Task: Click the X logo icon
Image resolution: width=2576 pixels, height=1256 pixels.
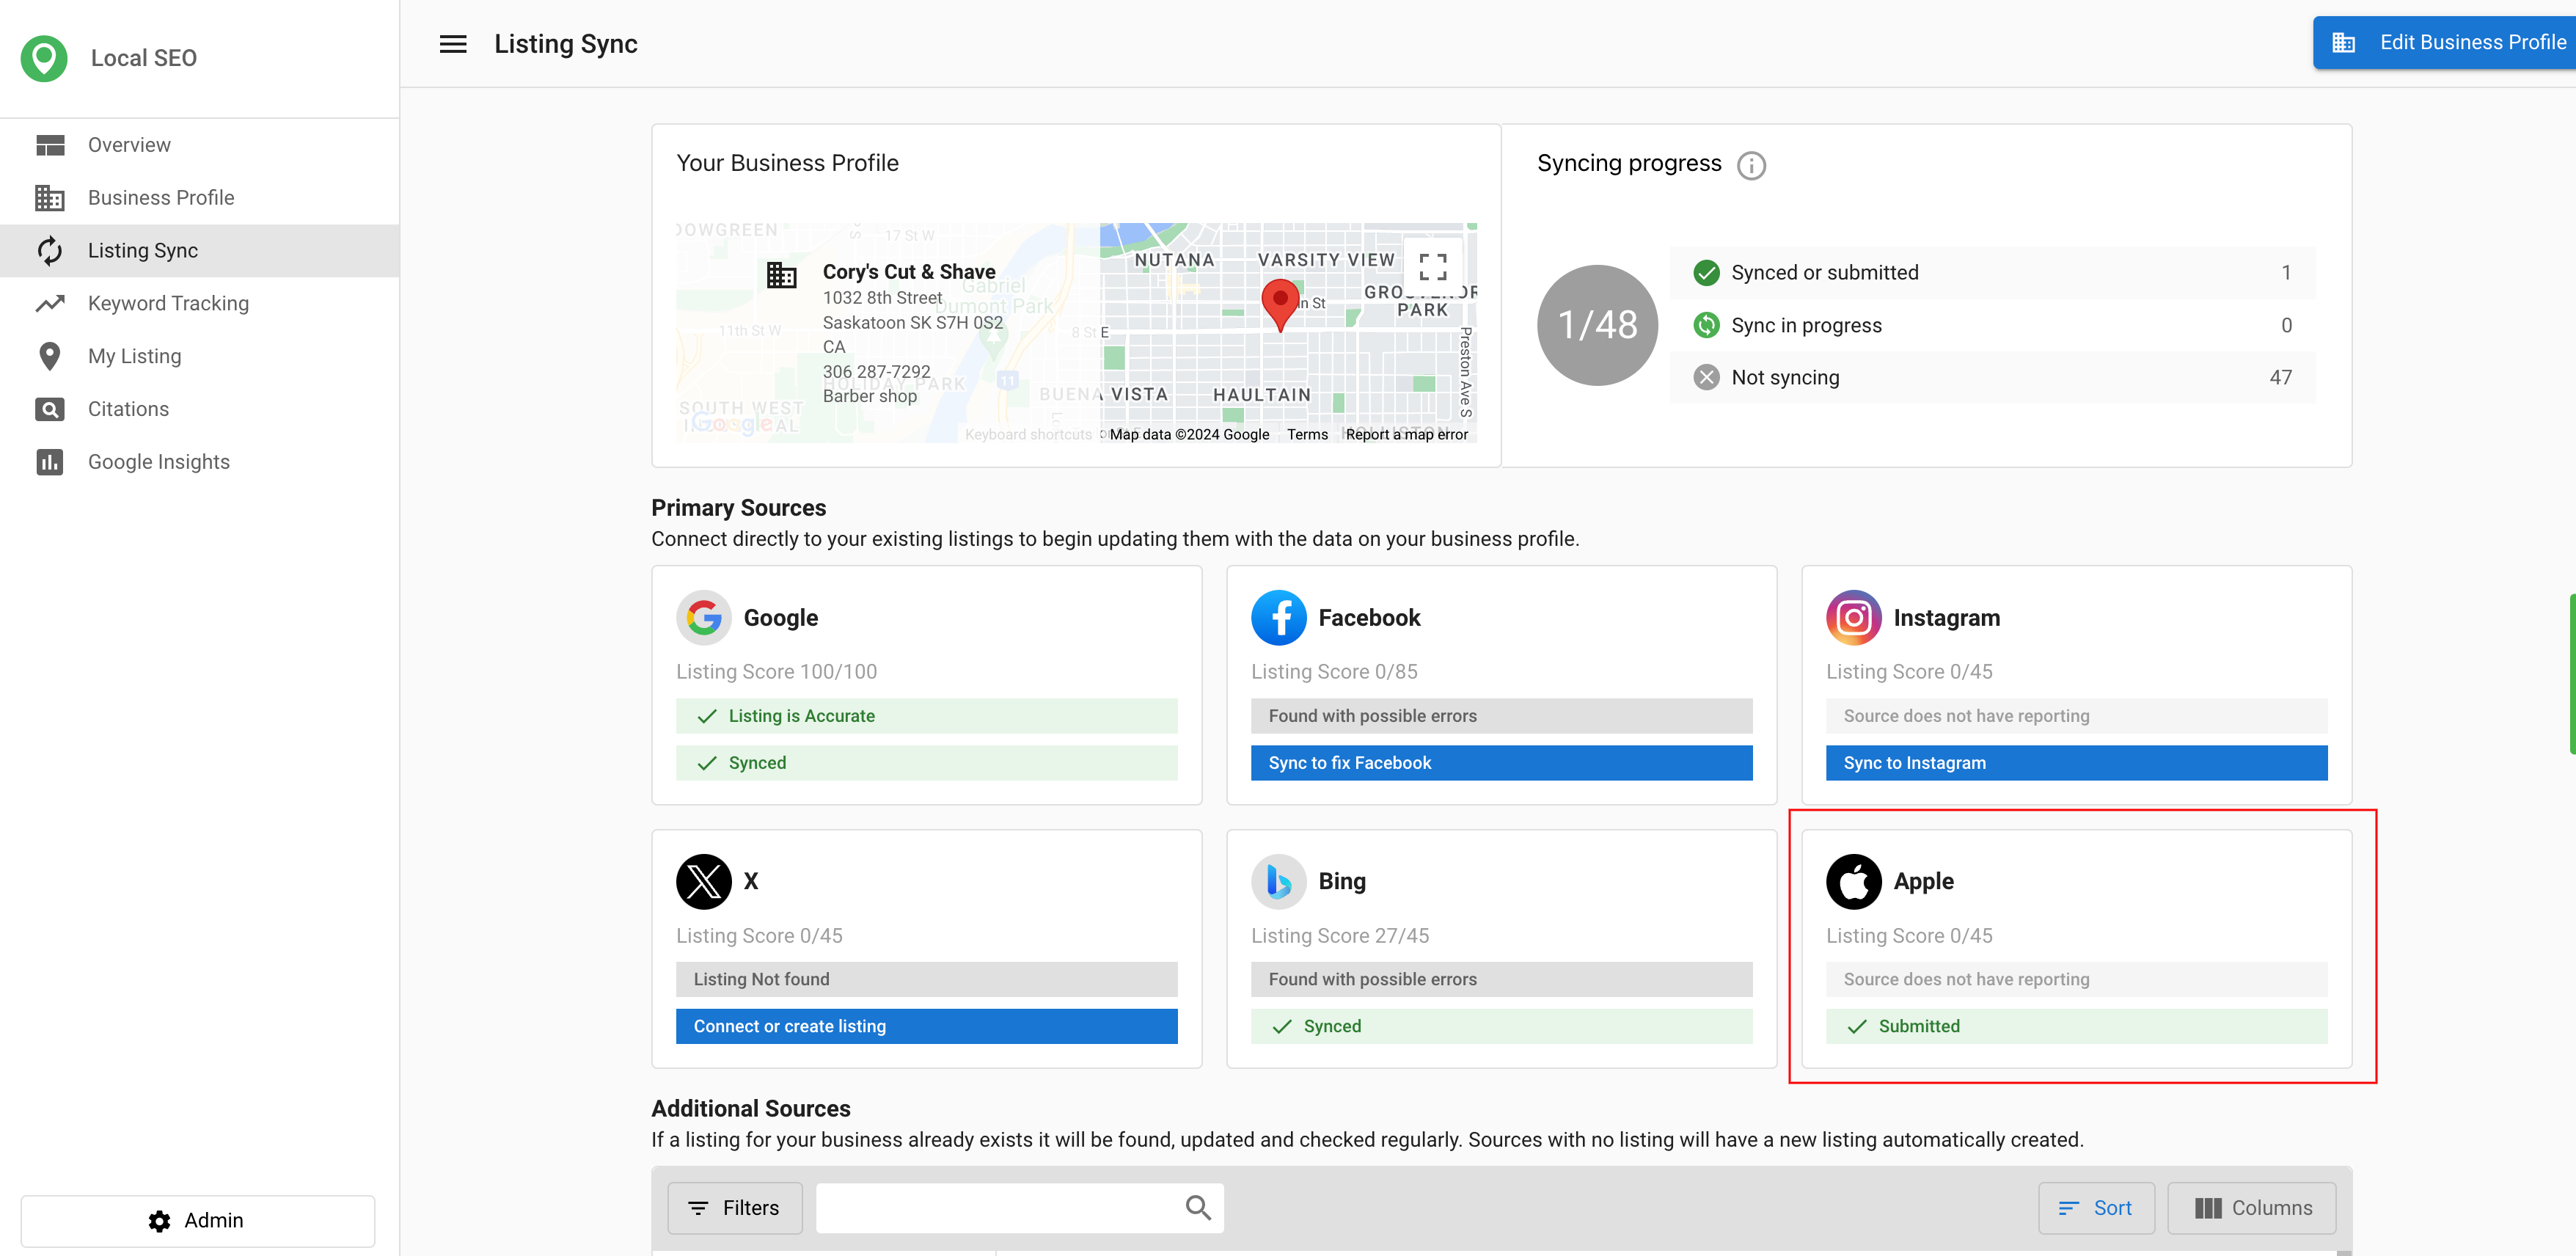Action: 704,882
